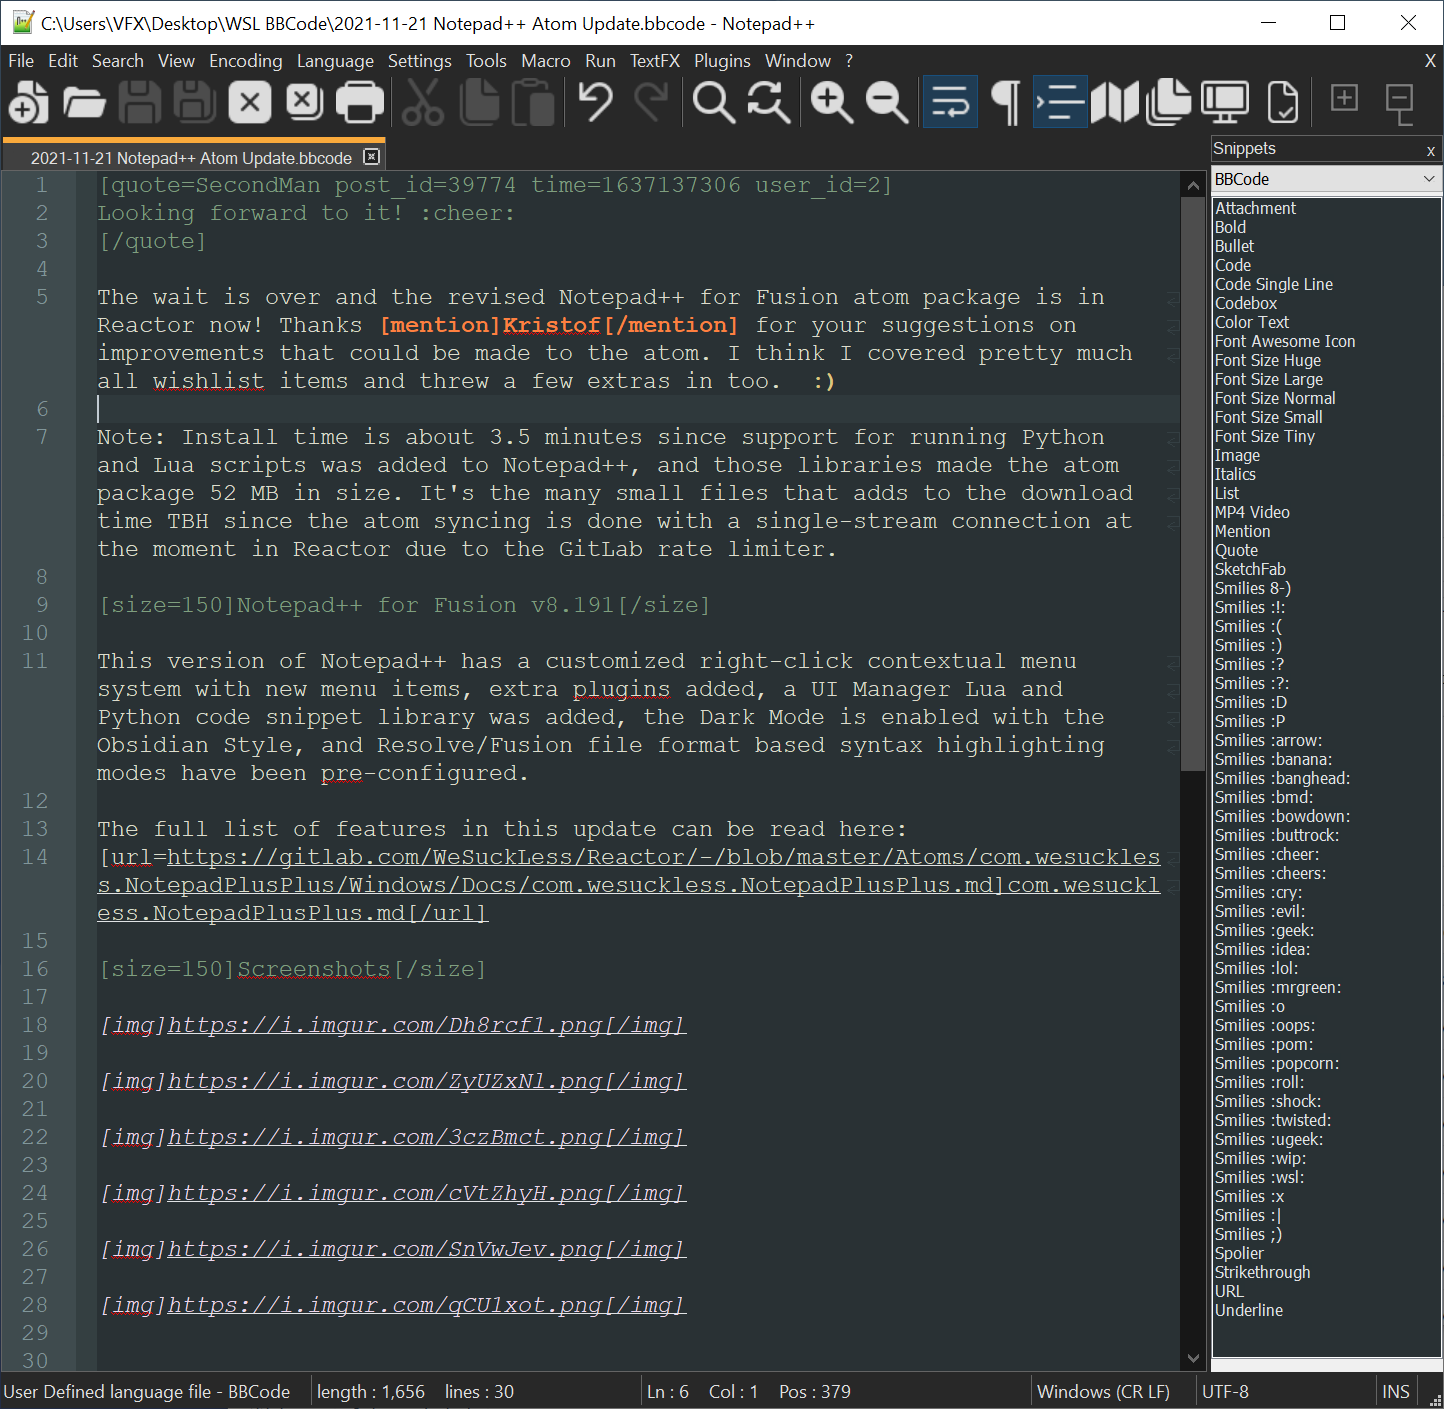Open the gitlab.com NotepadPlusPlus.md URL link
Viewport: 1444px width, 1409px height.
[x=629, y=885]
